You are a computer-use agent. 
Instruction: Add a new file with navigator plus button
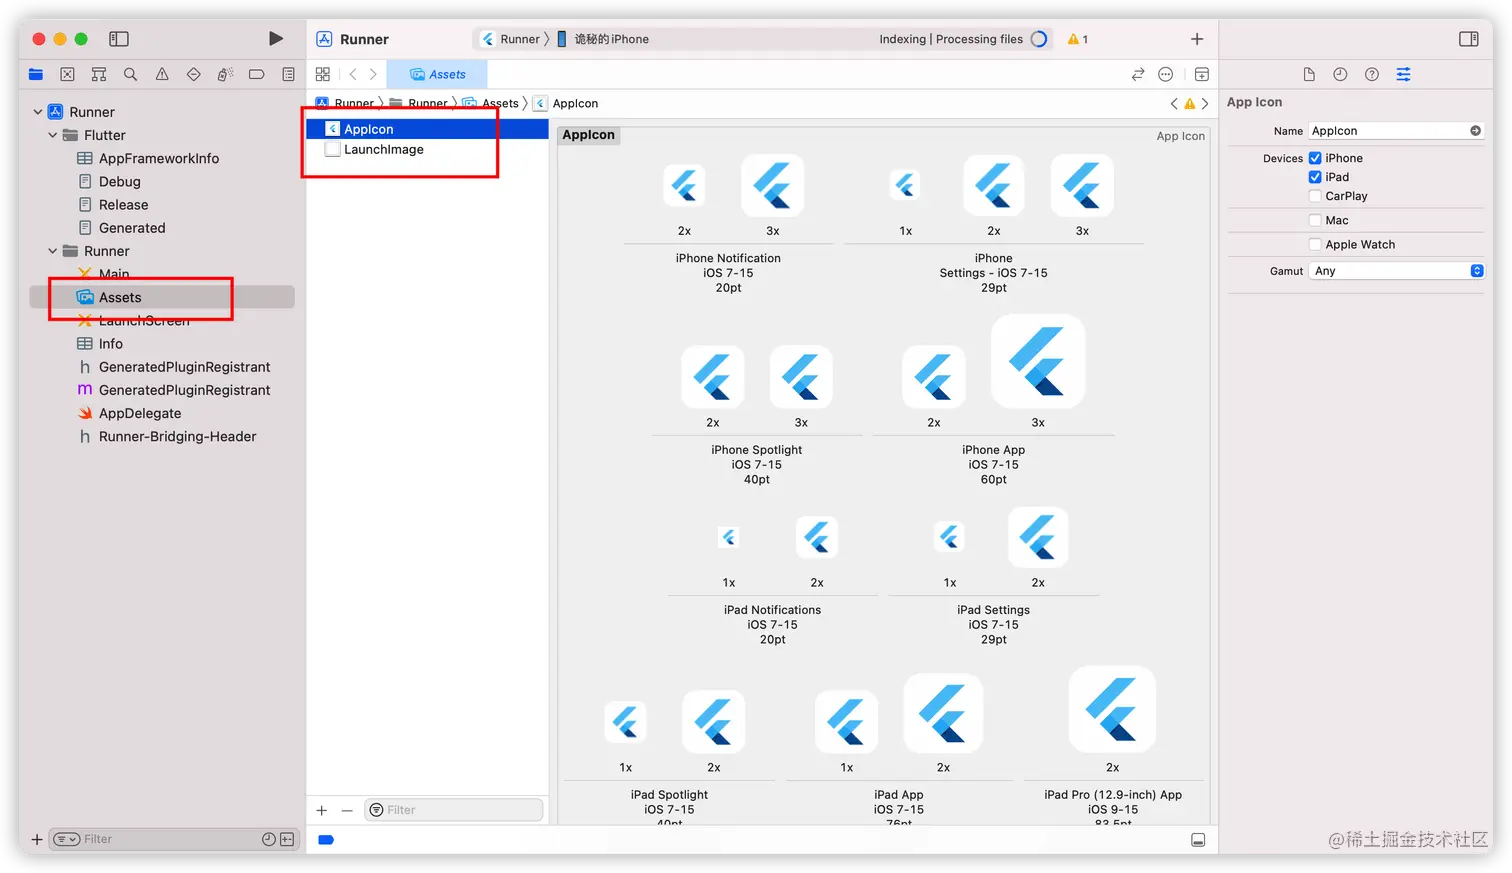coord(37,839)
